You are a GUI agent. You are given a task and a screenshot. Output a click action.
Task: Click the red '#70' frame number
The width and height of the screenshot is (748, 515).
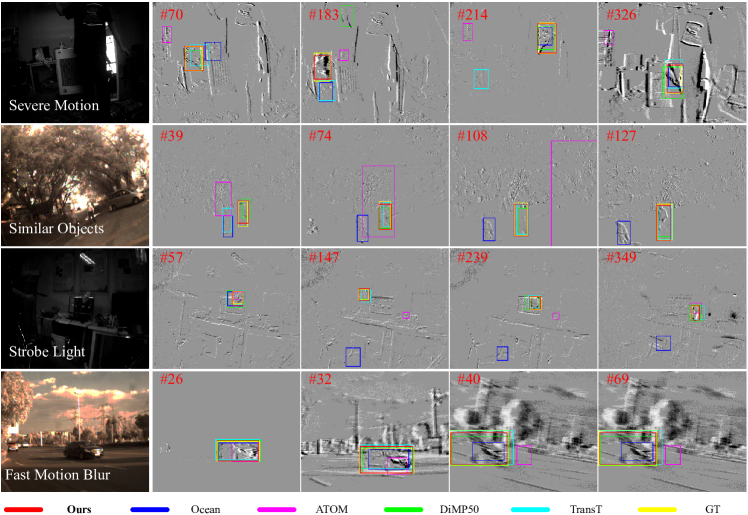(x=172, y=15)
